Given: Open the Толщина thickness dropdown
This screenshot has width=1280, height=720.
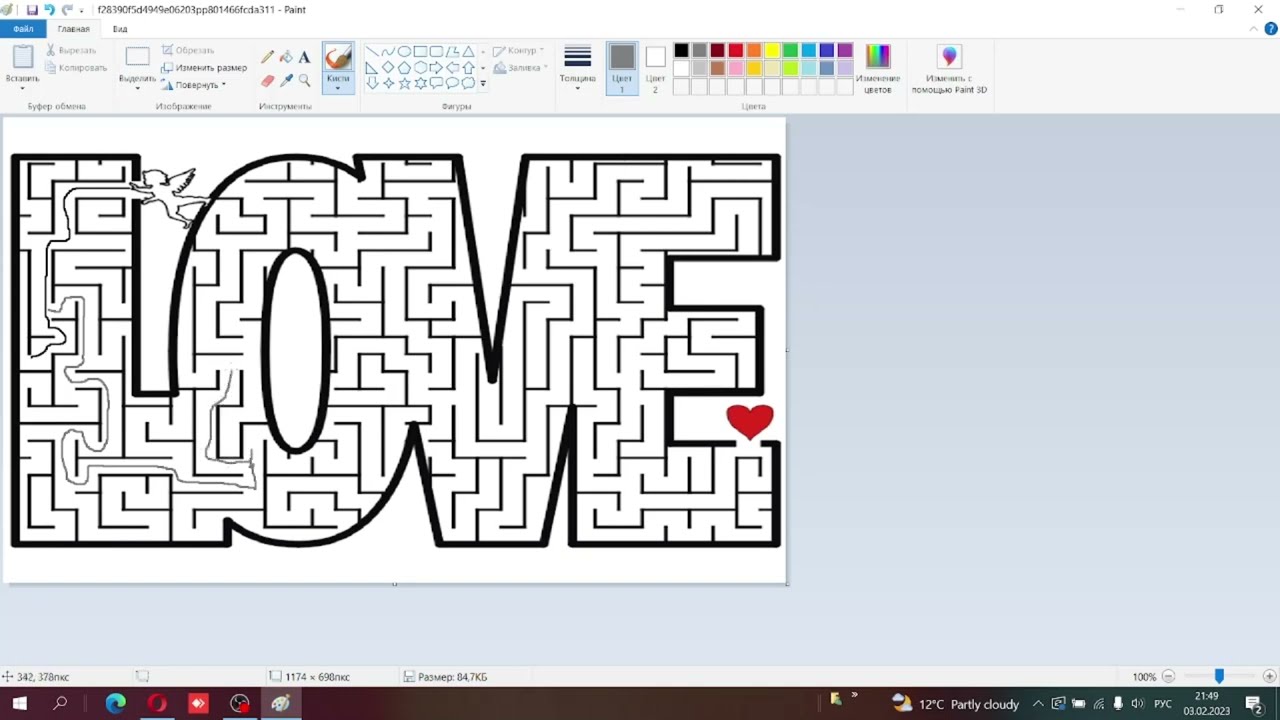Looking at the screenshot, I should (577, 68).
